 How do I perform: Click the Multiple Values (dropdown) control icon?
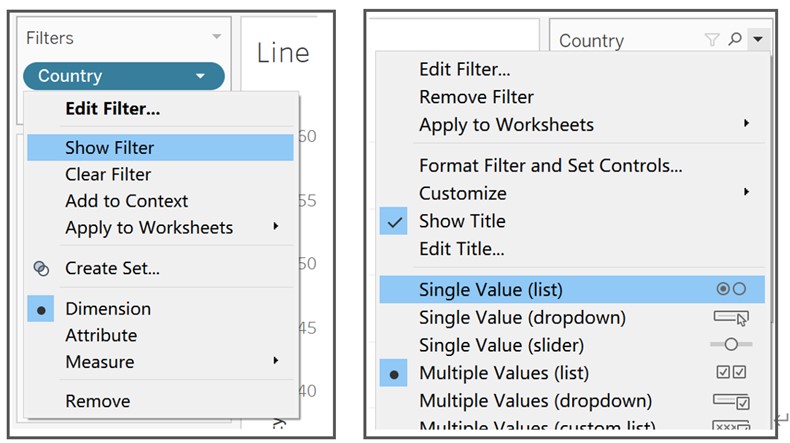click(x=731, y=401)
